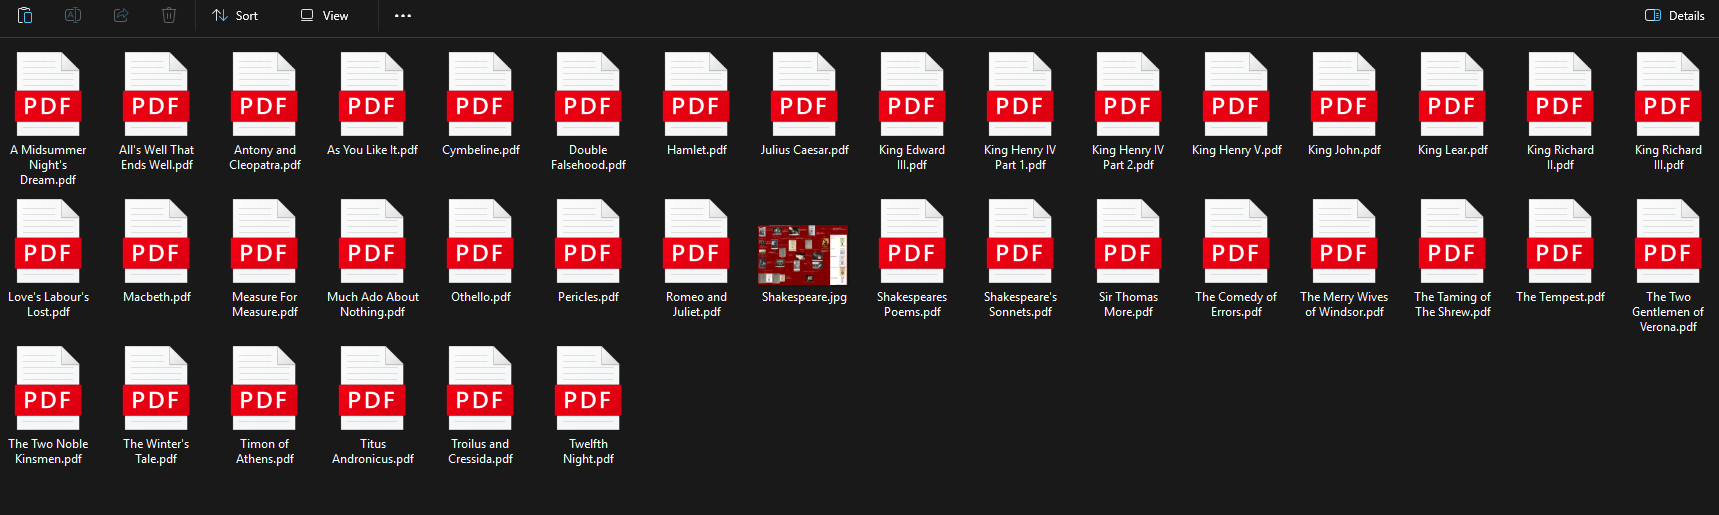Click the Othello.pdf file icon
The image size is (1719, 515).
point(480,242)
